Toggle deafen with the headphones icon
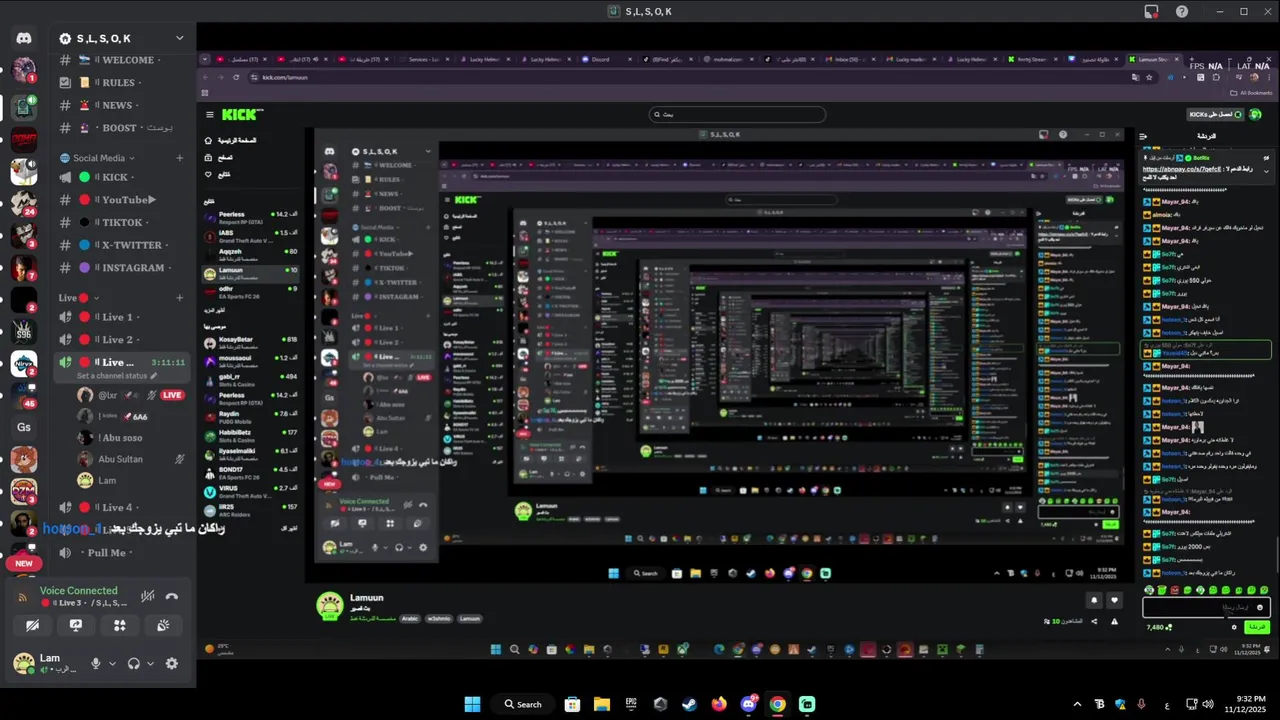1280x720 pixels. pos(134,663)
